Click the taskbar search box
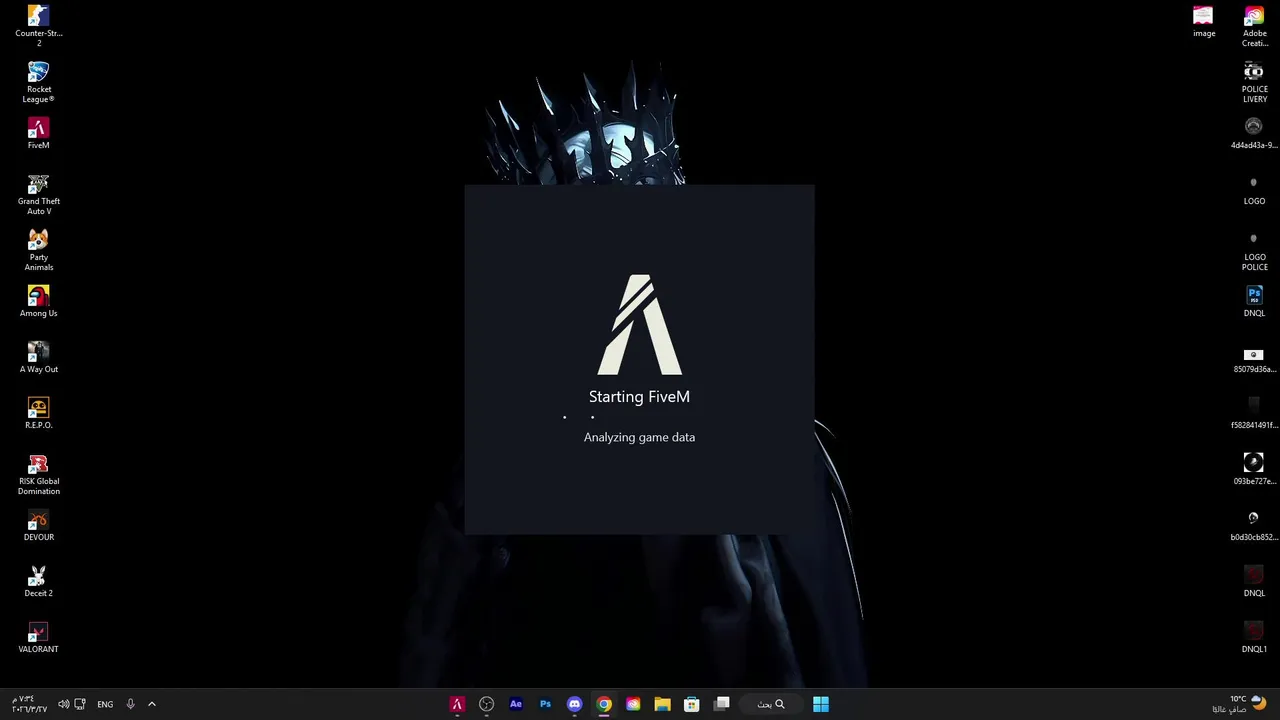Screen dimensions: 1280x720 coord(769,704)
